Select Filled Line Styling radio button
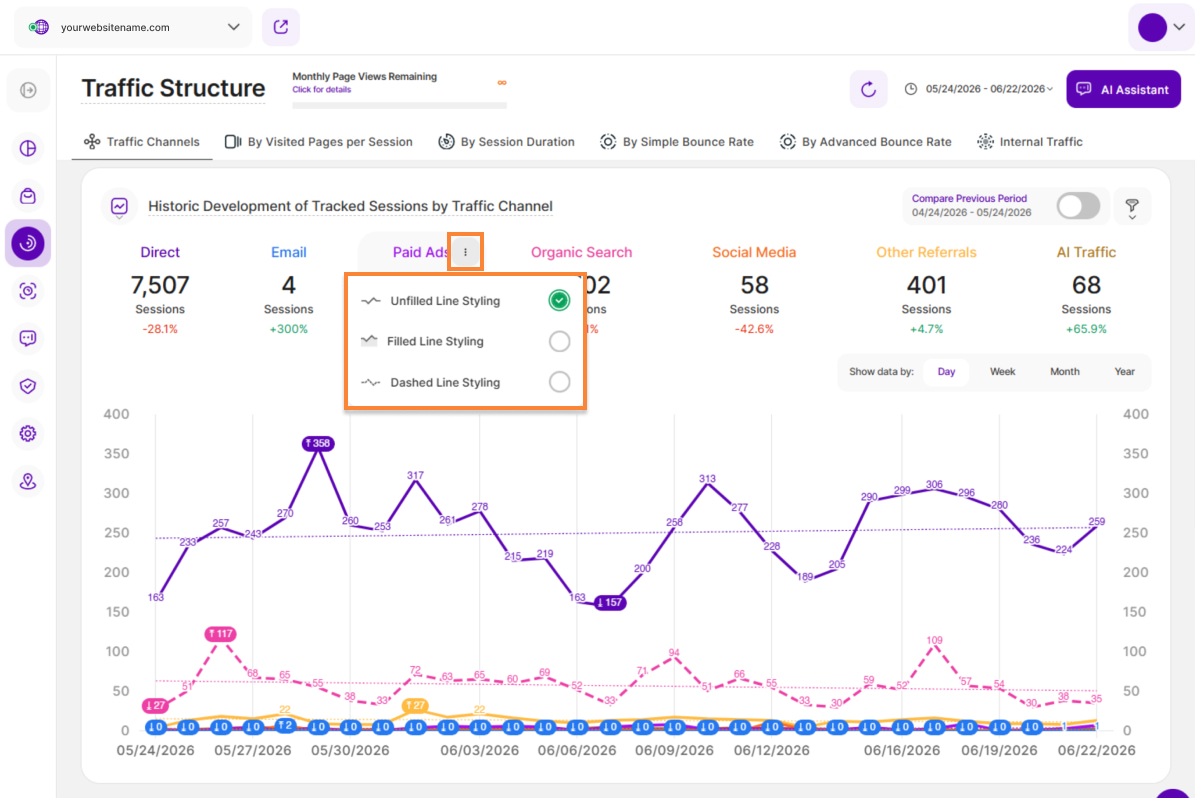The height and width of the screenshot is (798, 1195). click(559, 341)
